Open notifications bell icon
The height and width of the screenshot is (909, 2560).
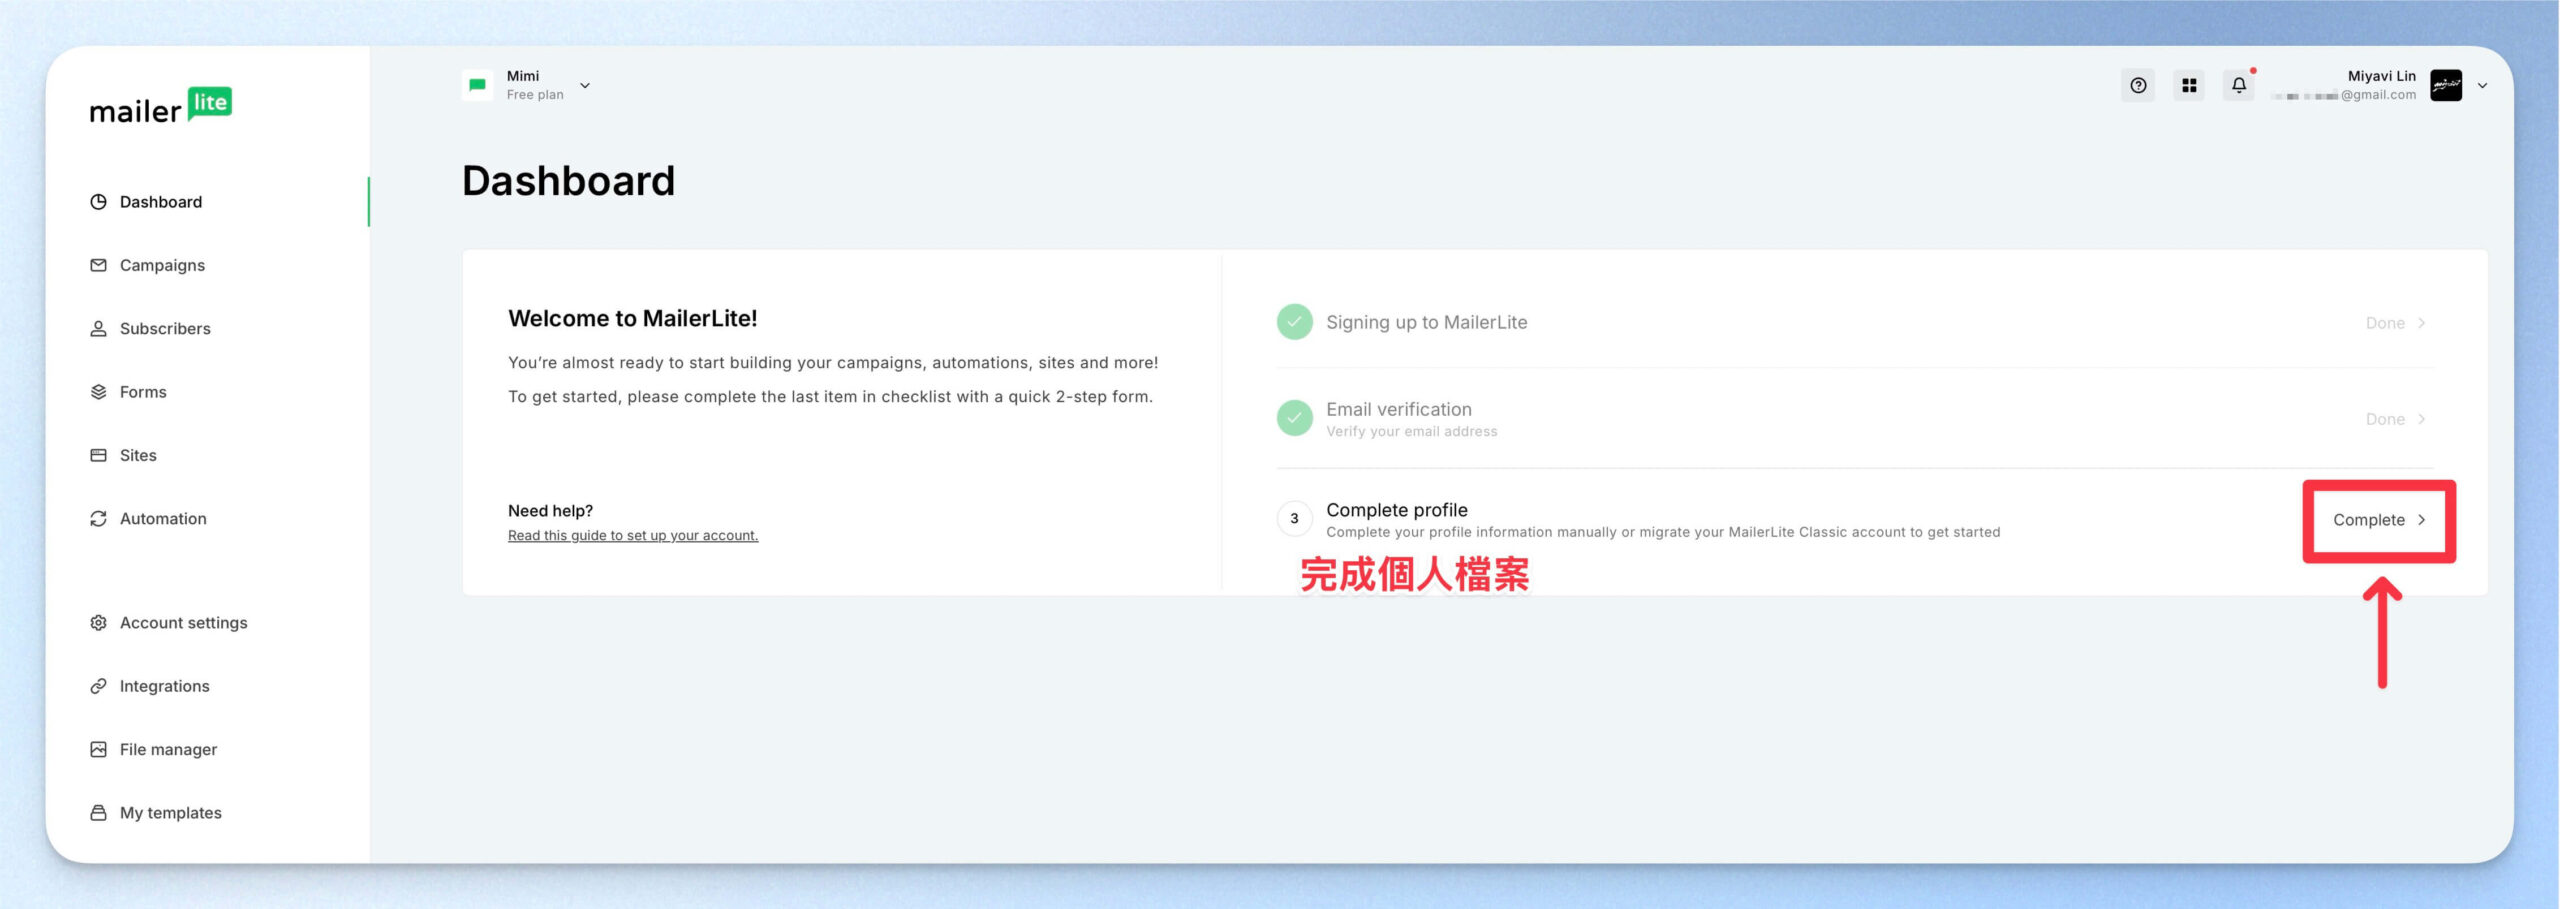tap(2239, 86)
